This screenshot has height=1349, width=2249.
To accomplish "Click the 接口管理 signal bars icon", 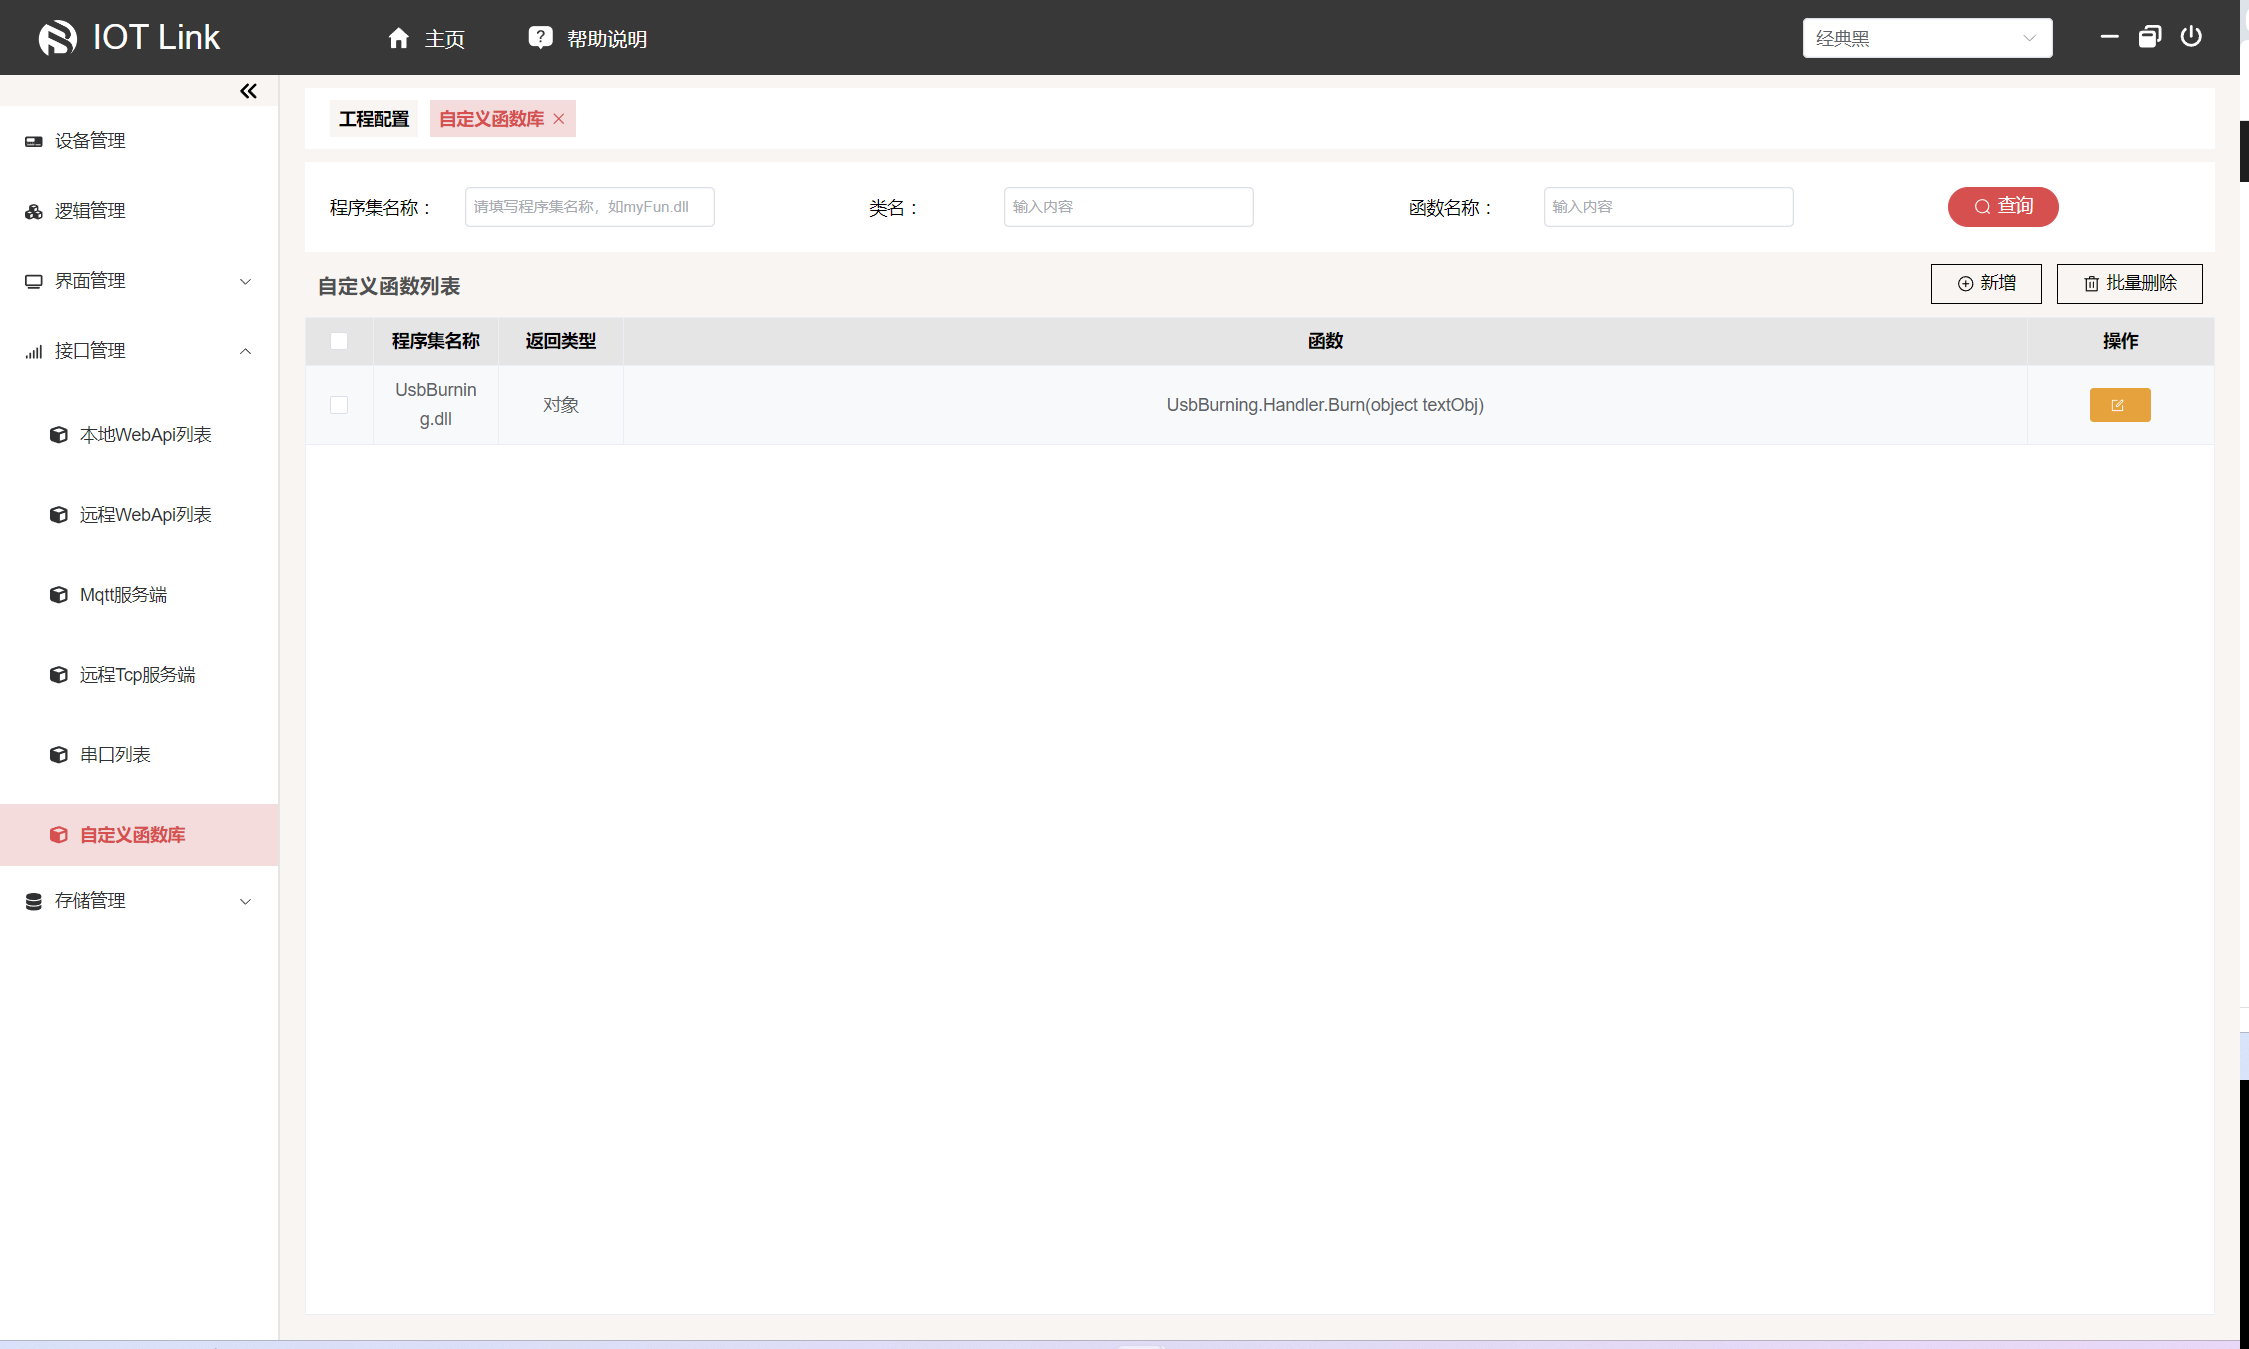I will tap(34, 351).
